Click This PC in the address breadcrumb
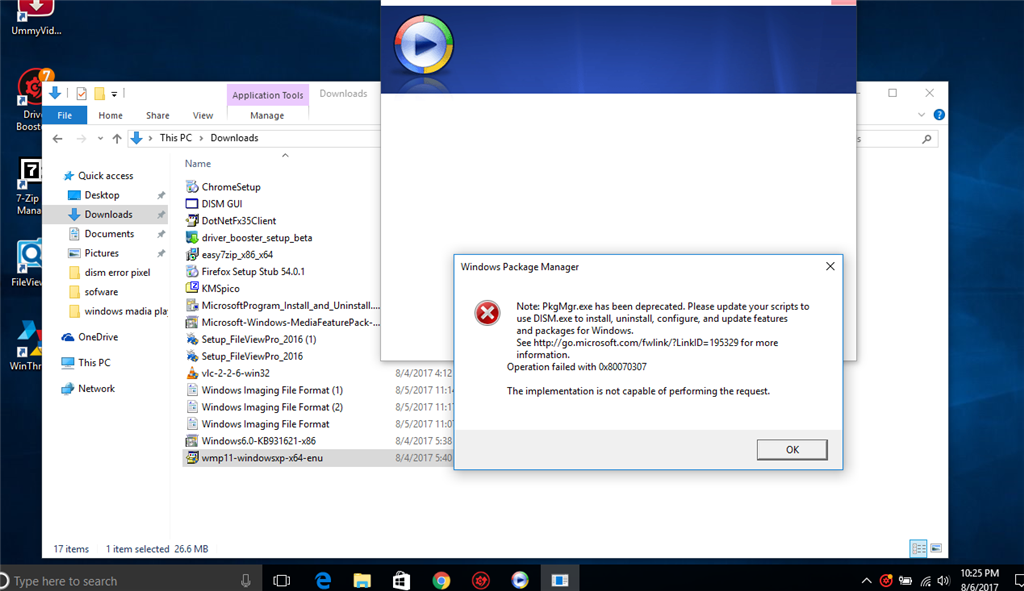This screenshot has height=591, width=1024. [176, 138]
